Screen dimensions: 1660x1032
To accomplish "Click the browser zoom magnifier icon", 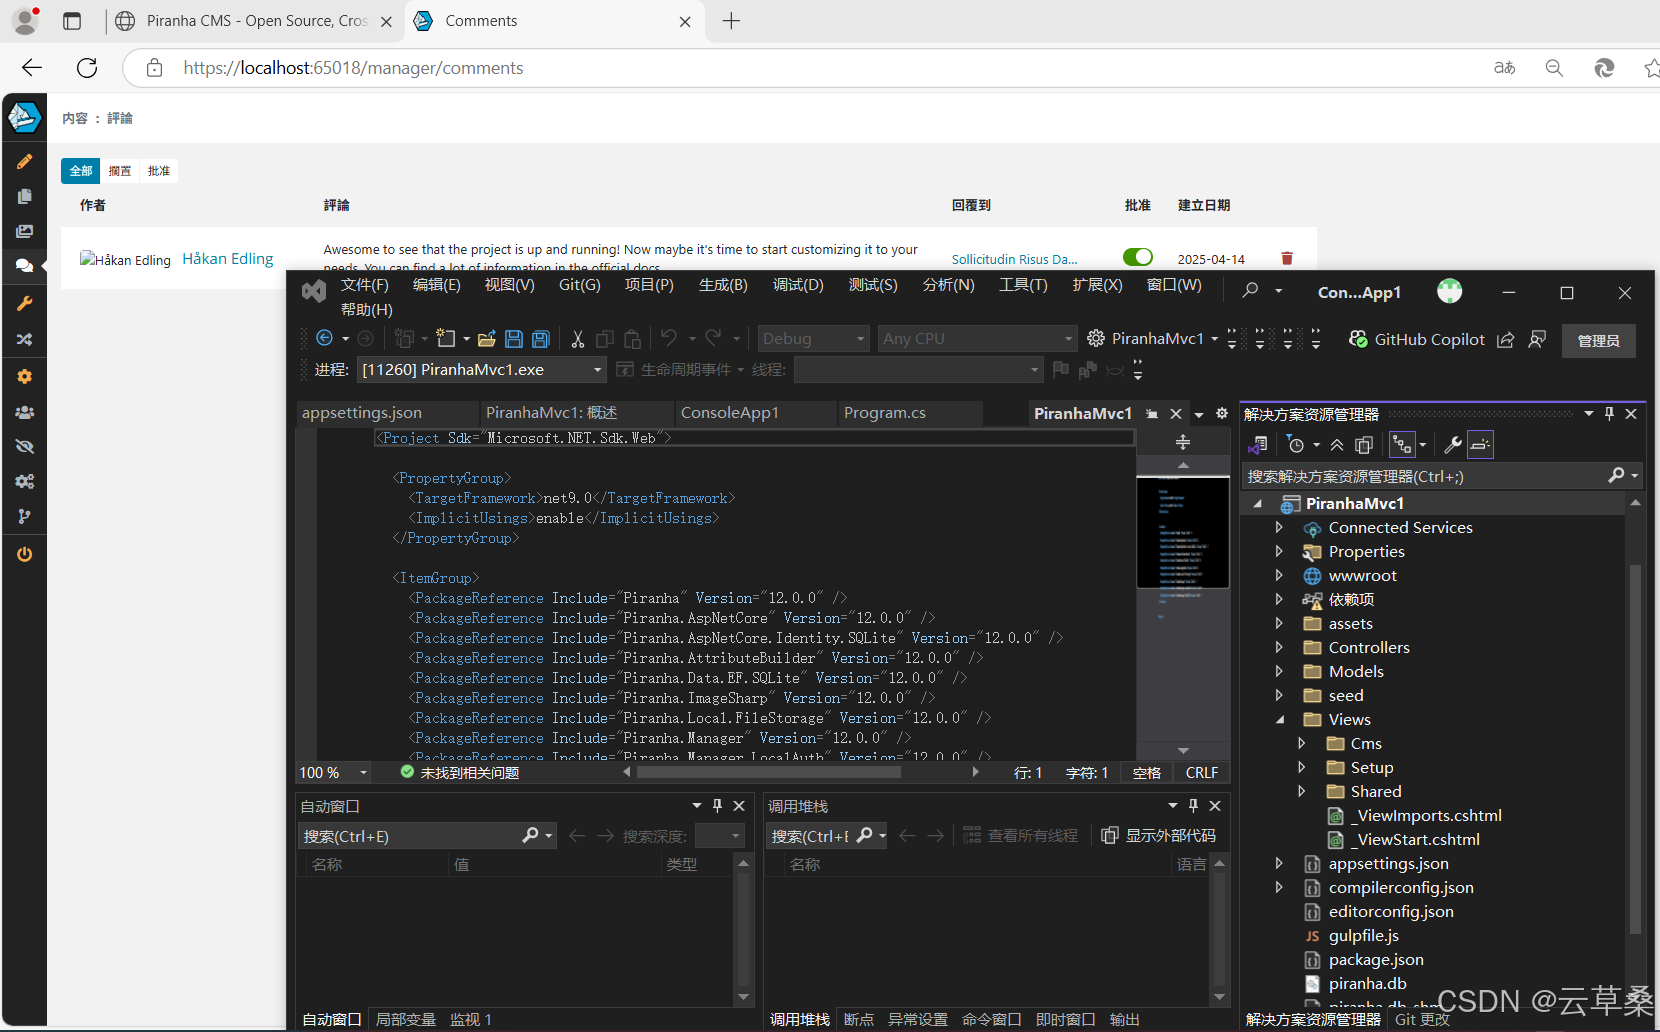I will [1554, 67].
